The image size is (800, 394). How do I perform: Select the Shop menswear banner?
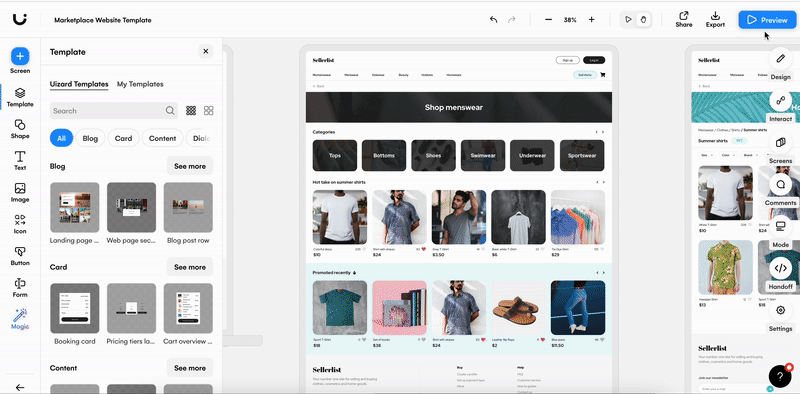pos(459,107)
